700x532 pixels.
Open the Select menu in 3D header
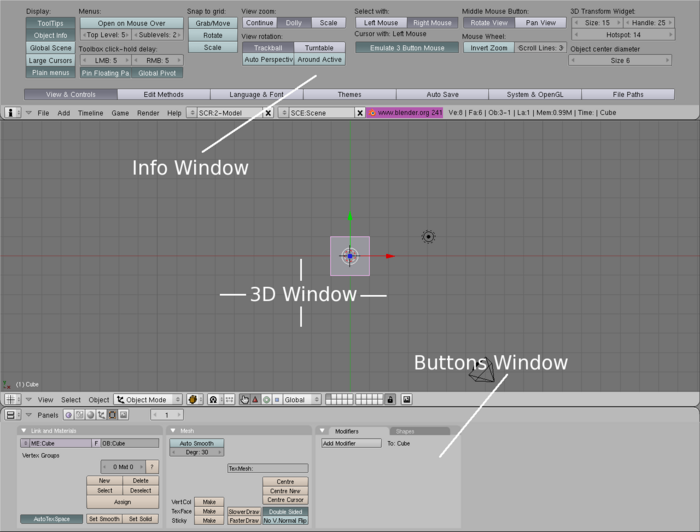coord(71,399)
